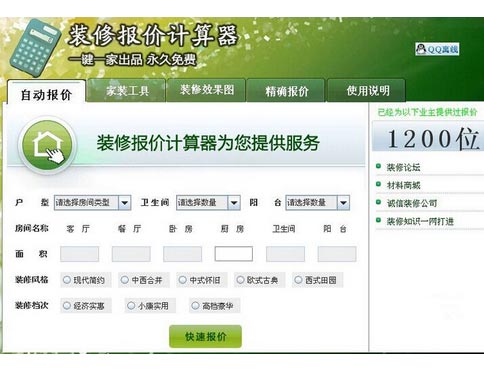Expand the 户型 room type dropdown
This screenshot has height=371, width=484.
point(92,202)
